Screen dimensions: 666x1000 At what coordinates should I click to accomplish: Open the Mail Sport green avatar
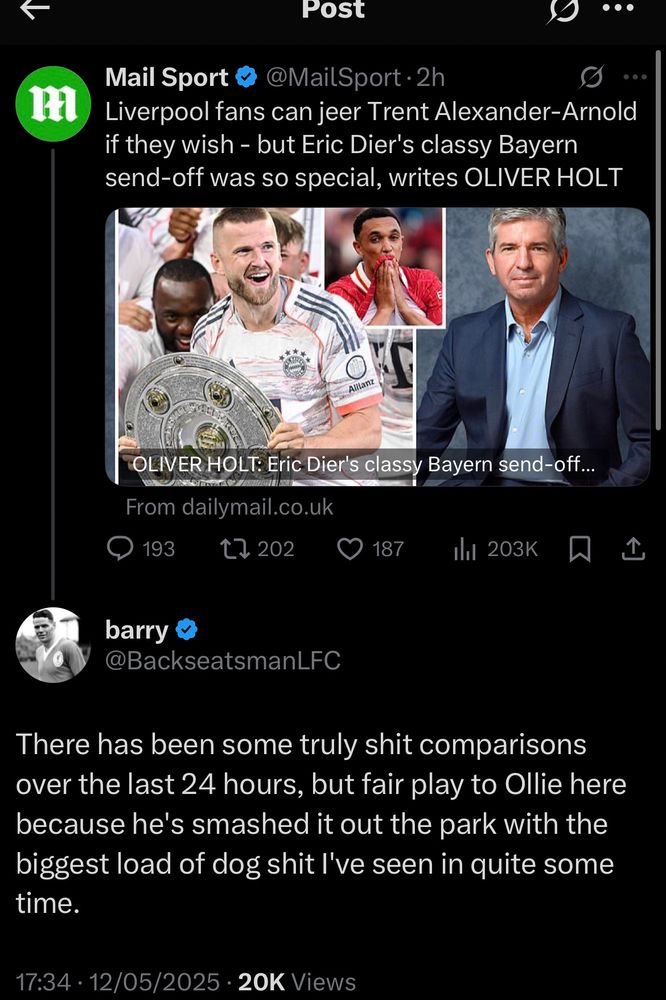pos(53,103)
